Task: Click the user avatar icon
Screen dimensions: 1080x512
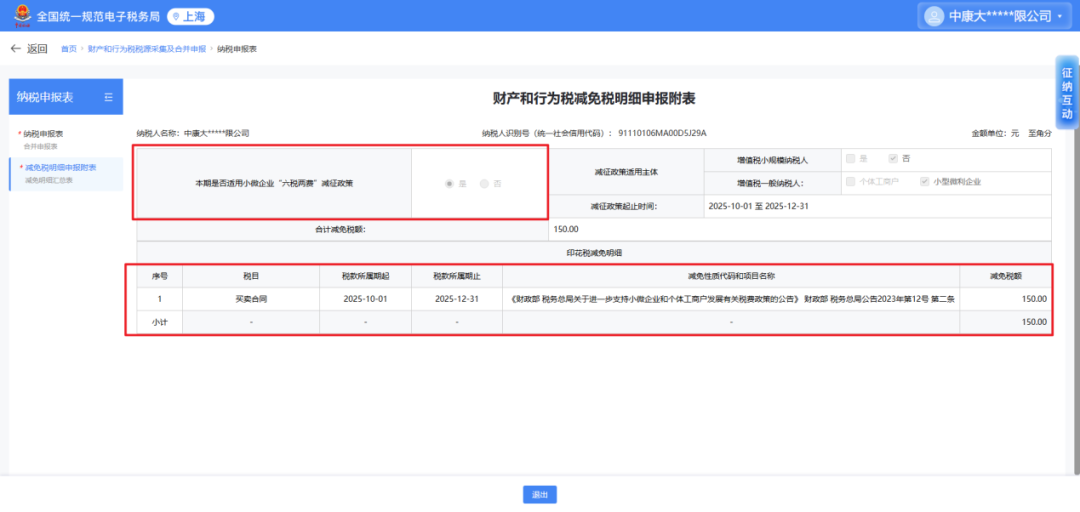Action: click(933, 17)
